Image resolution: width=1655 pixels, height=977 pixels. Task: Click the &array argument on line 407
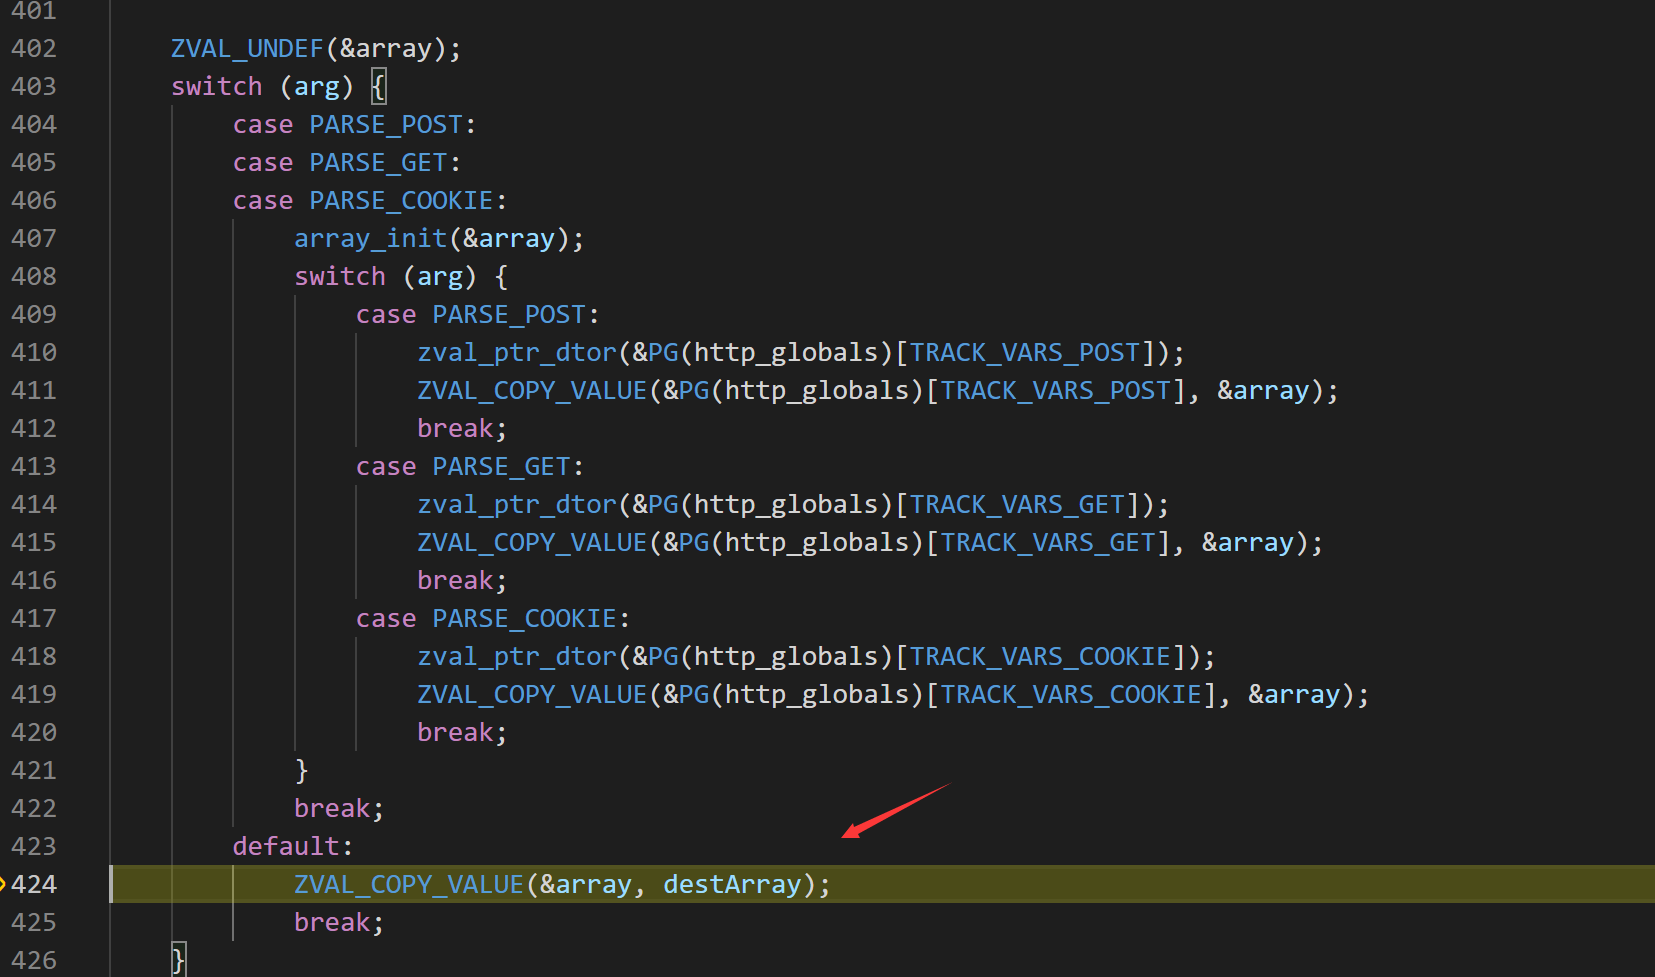509,238
